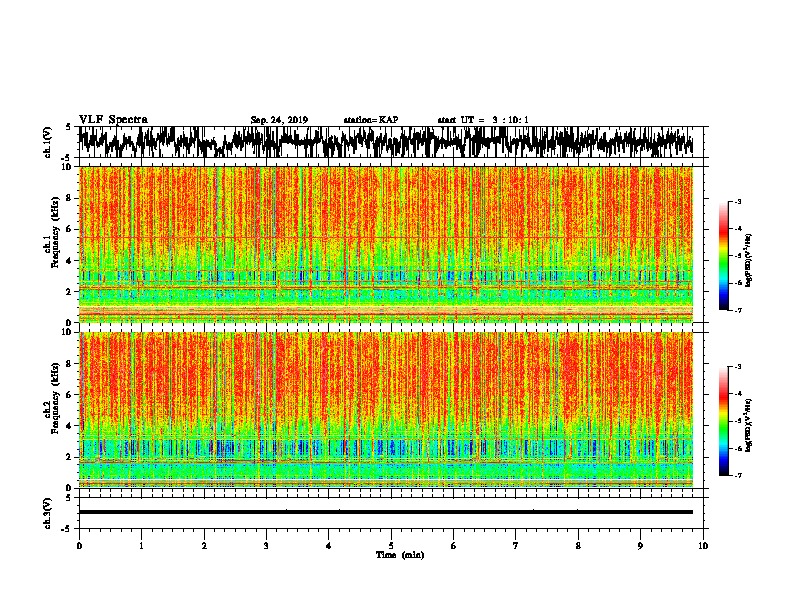Pick the ch.2 spectrogram color scale bar
Viewport: 792px width, 612px height.
pyautogui.click(x=724, y=421)
